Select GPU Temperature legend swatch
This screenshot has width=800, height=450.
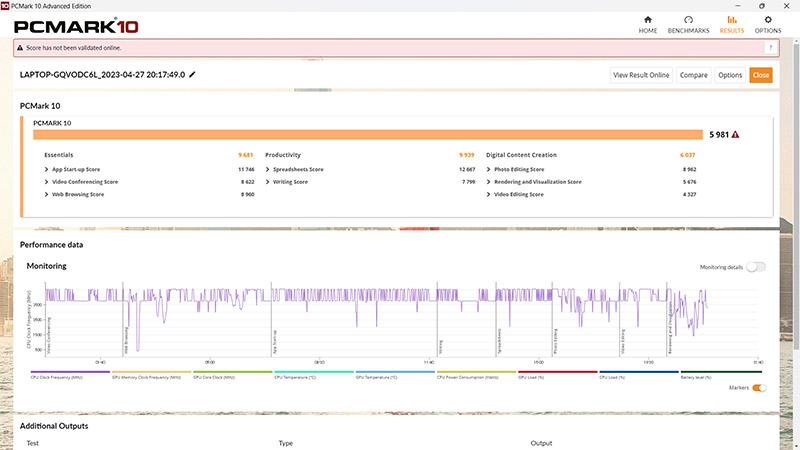[395, 372]
